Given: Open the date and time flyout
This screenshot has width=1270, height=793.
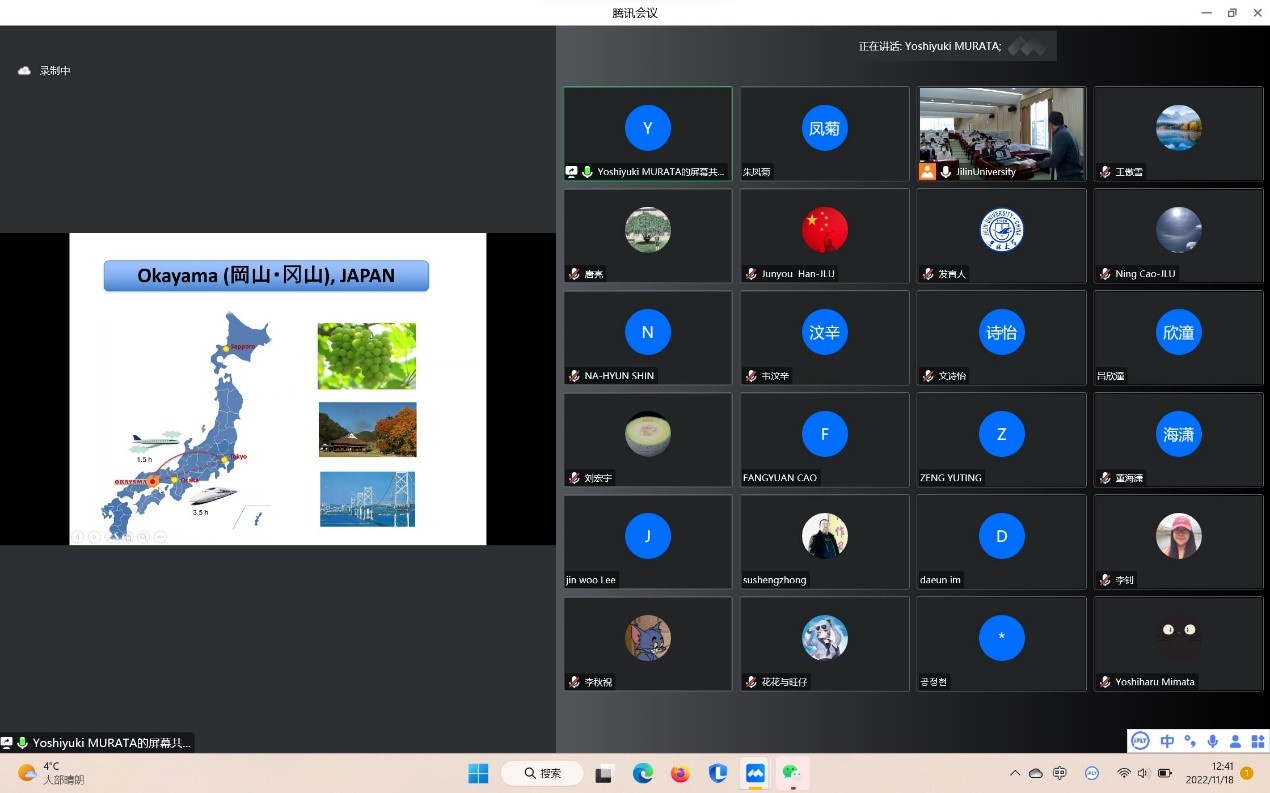Looking at the screenshot, I should tap(1210, 773).
